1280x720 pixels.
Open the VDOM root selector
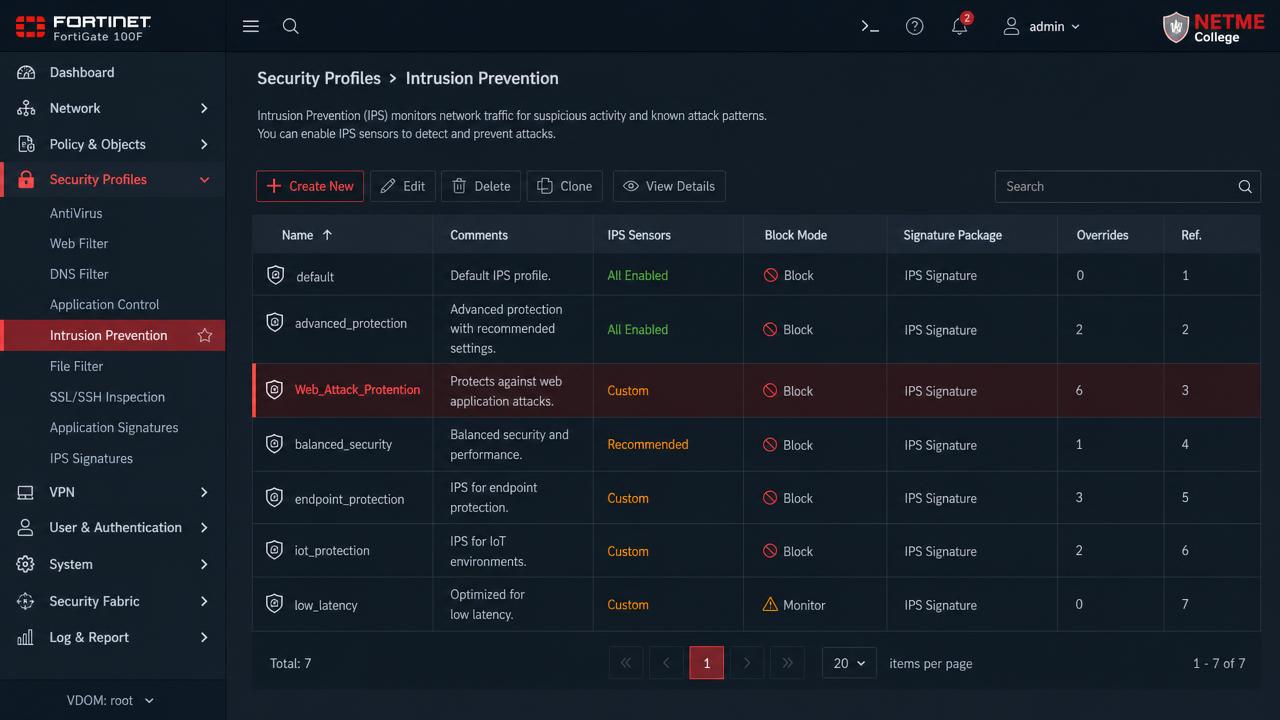(111, 700)
